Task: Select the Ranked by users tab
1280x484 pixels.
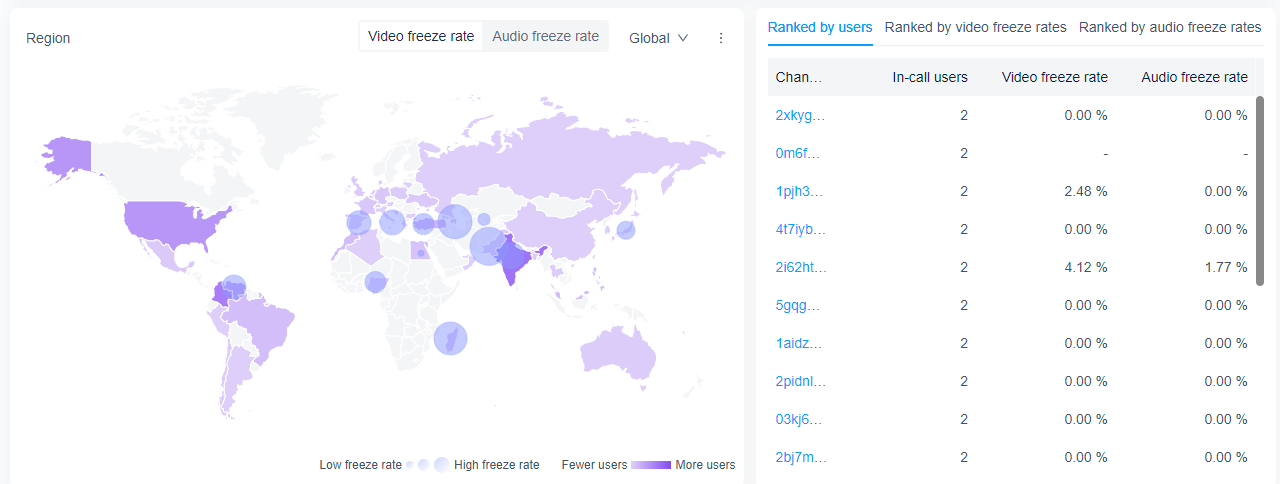Action: pyautogui.click(x=820, y=27)
